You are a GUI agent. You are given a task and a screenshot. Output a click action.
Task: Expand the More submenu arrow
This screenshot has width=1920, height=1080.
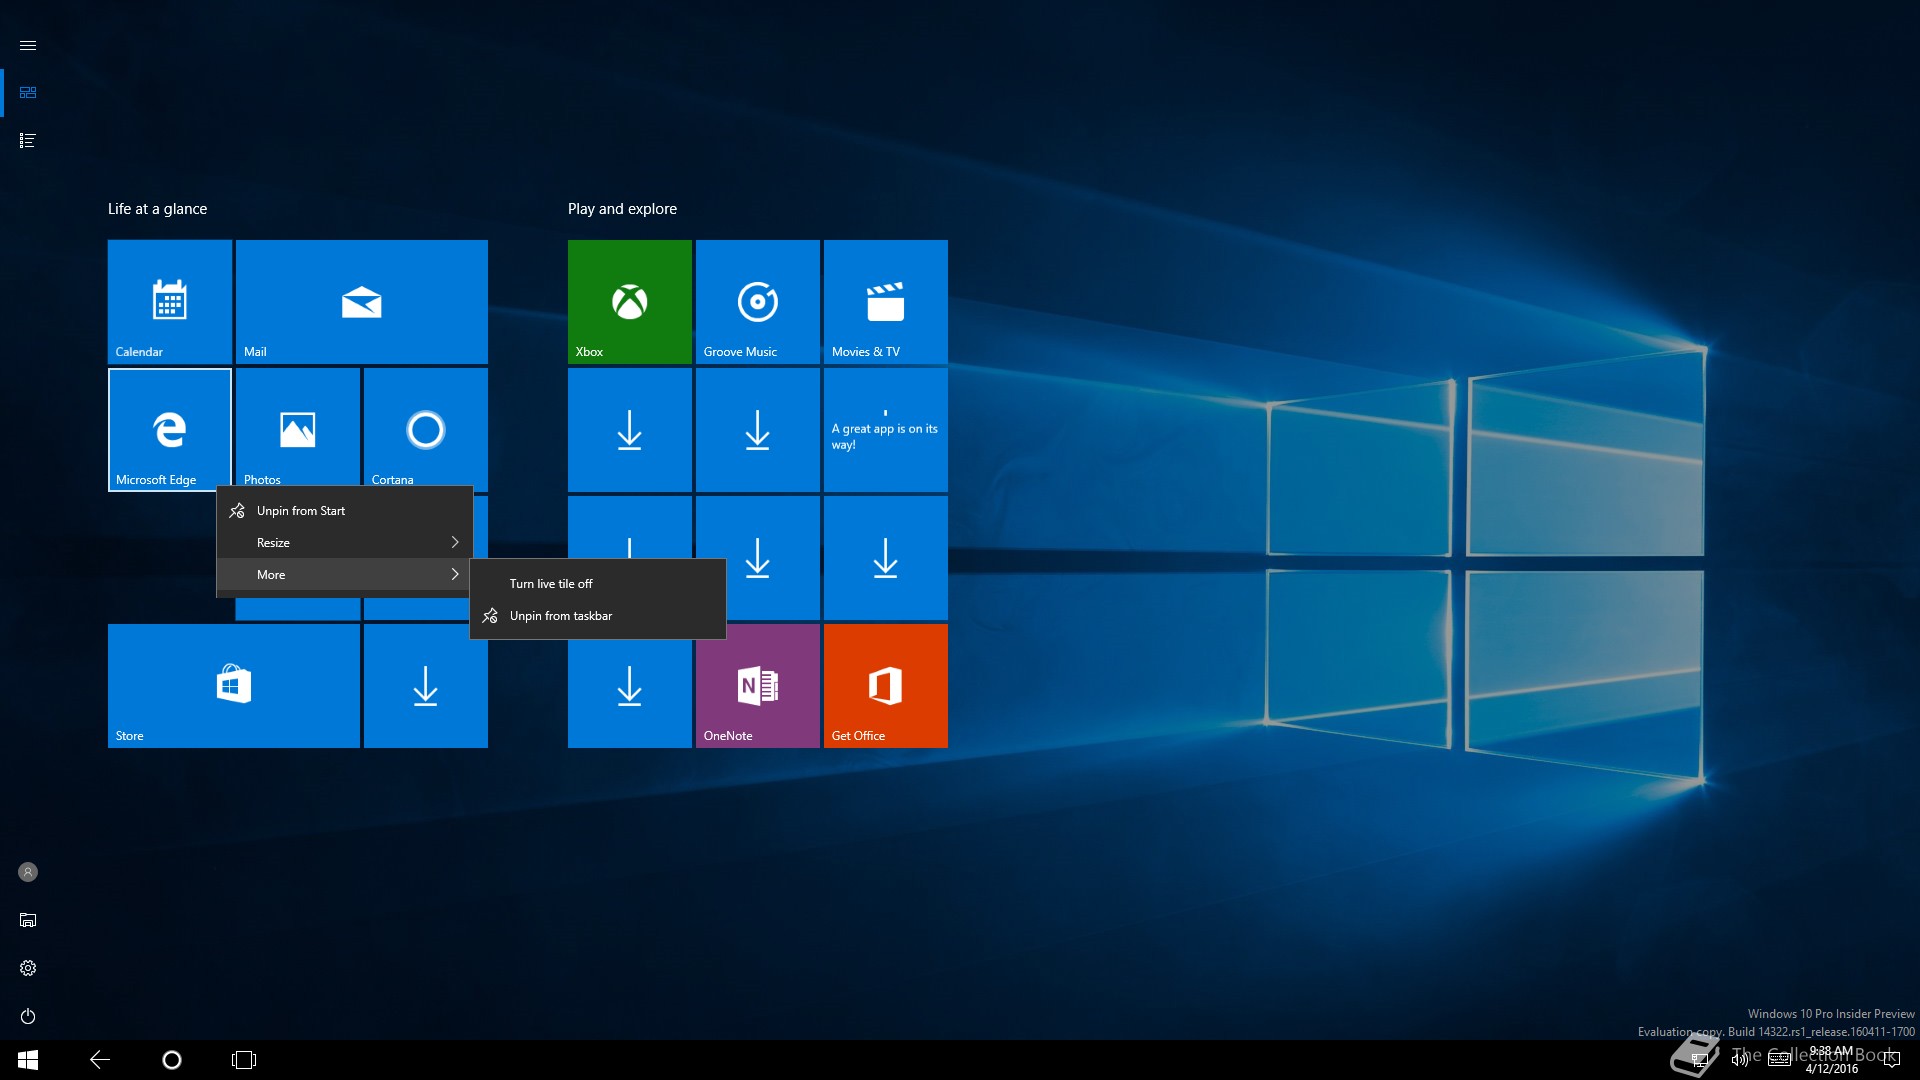click(455, 575)
